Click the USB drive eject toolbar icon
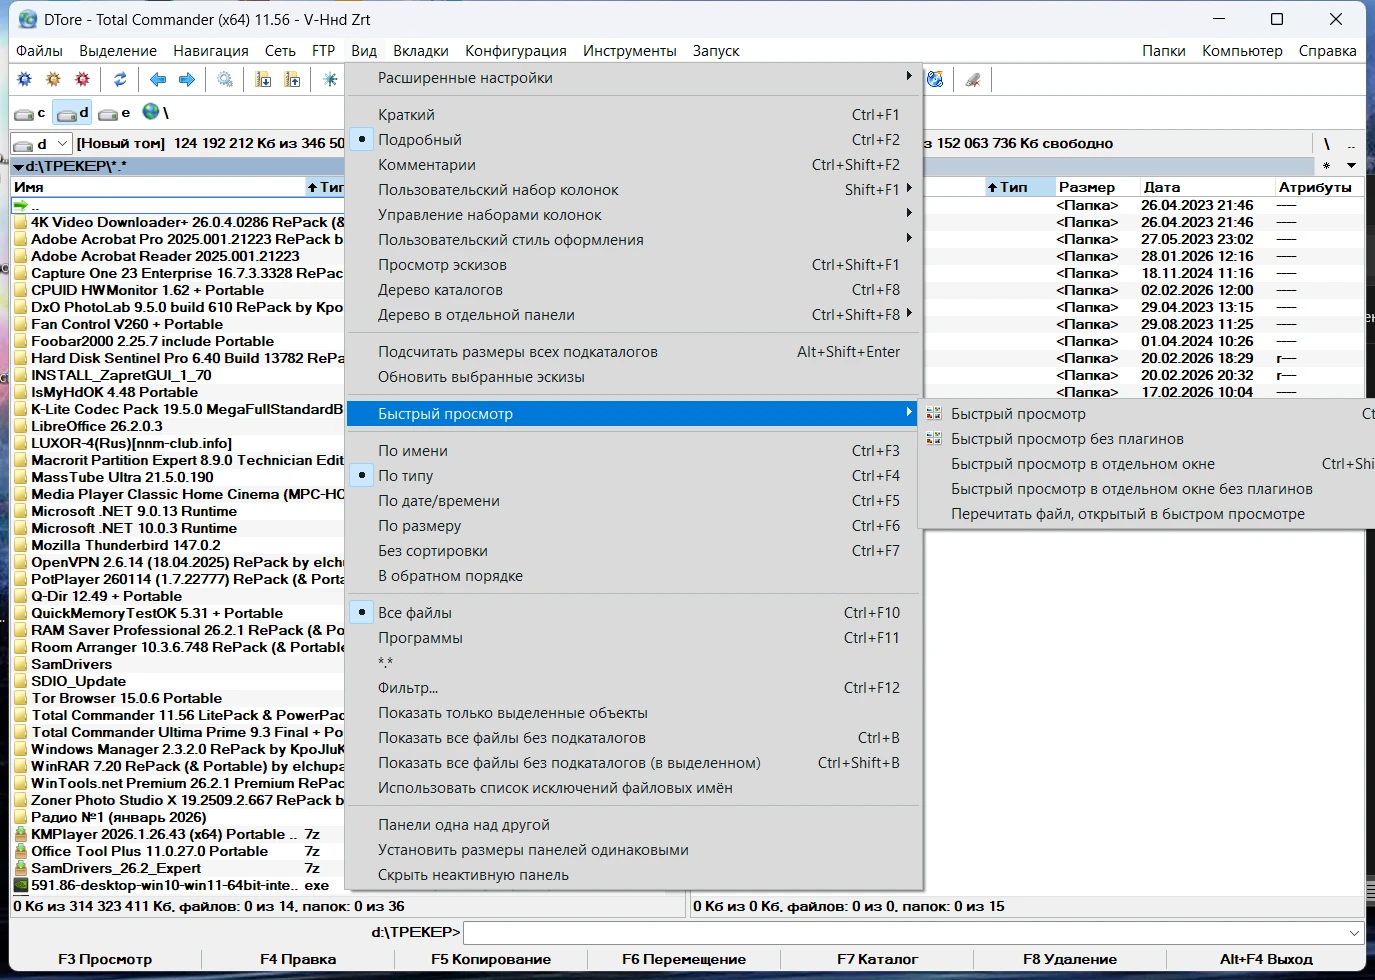1375x980 pixels. coord(972,80)
